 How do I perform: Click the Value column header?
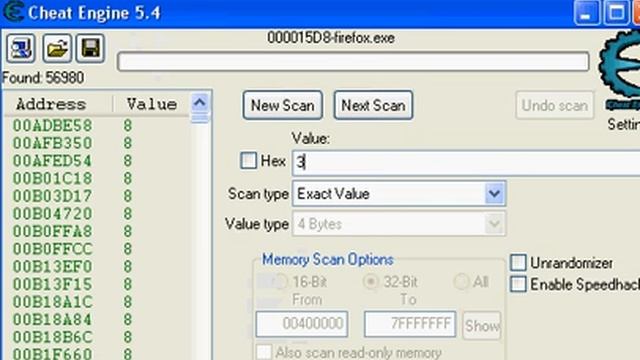click(x=152, y=104)
